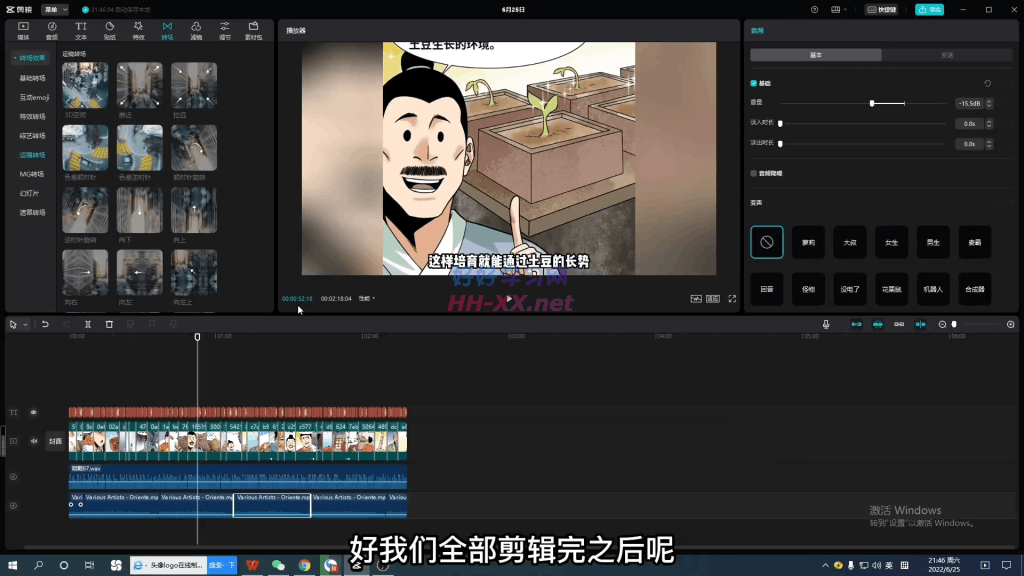Viewport: 1024px width, 576px height.
Task: Toggle the 基础 (Basic) checkbox
Action: pos(754,84)
